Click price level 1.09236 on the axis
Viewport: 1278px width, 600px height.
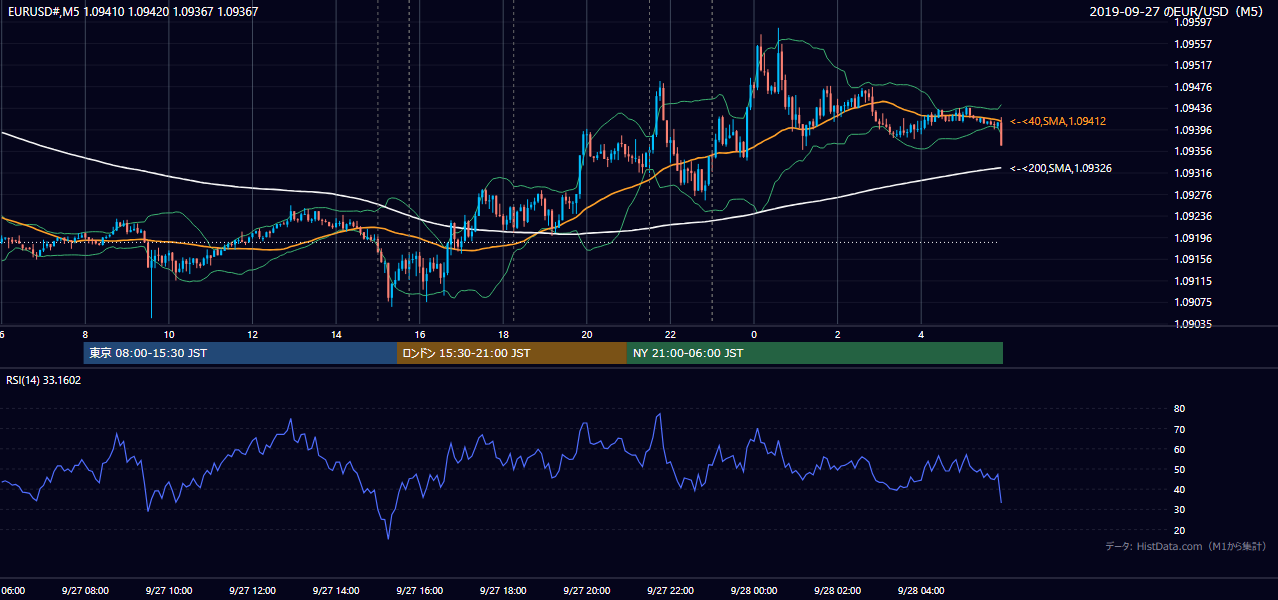click(x=1193, y=216)
